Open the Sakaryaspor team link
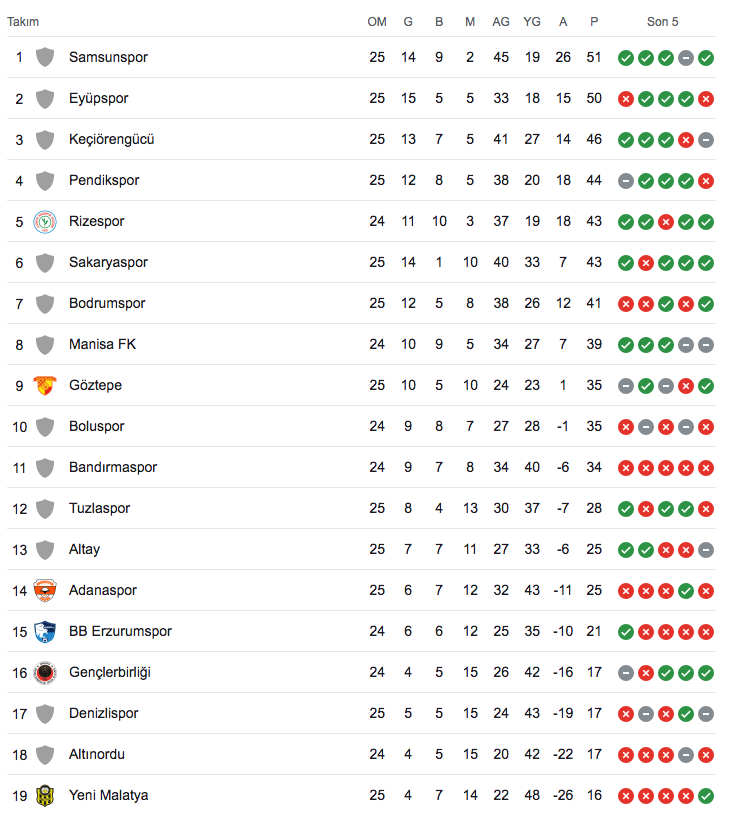The image size is (729, 818). coord(109,262)
